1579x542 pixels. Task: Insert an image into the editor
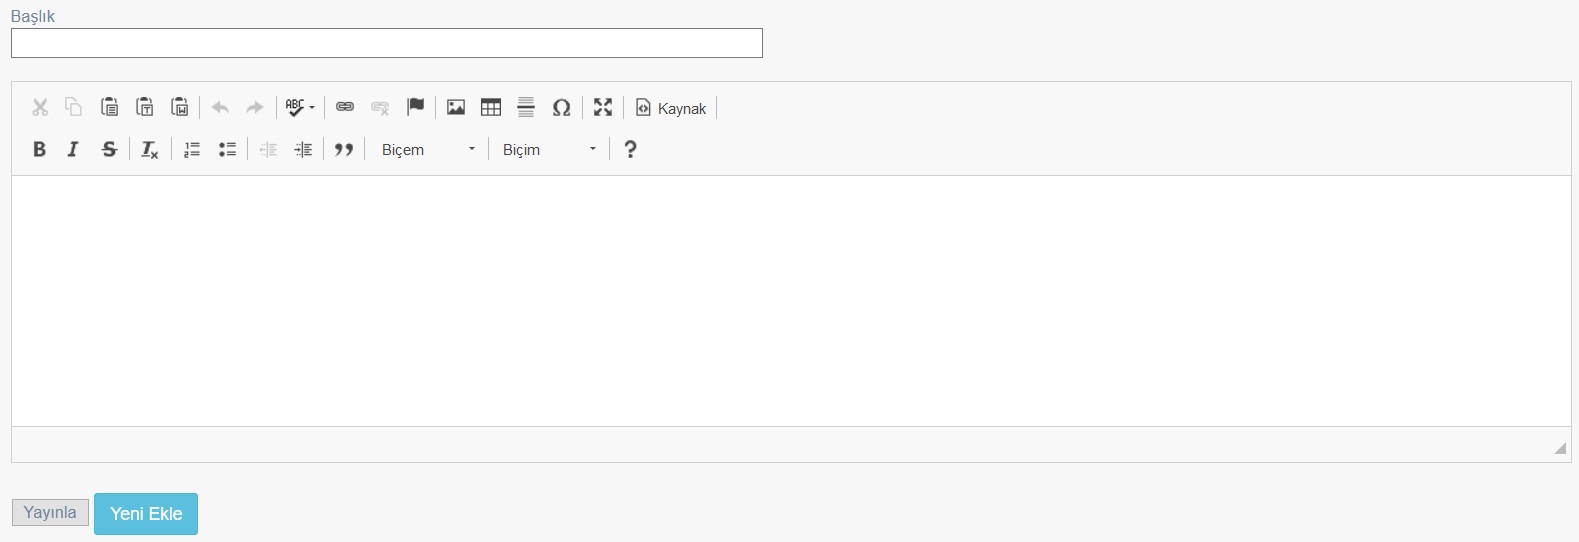(456, 107)
